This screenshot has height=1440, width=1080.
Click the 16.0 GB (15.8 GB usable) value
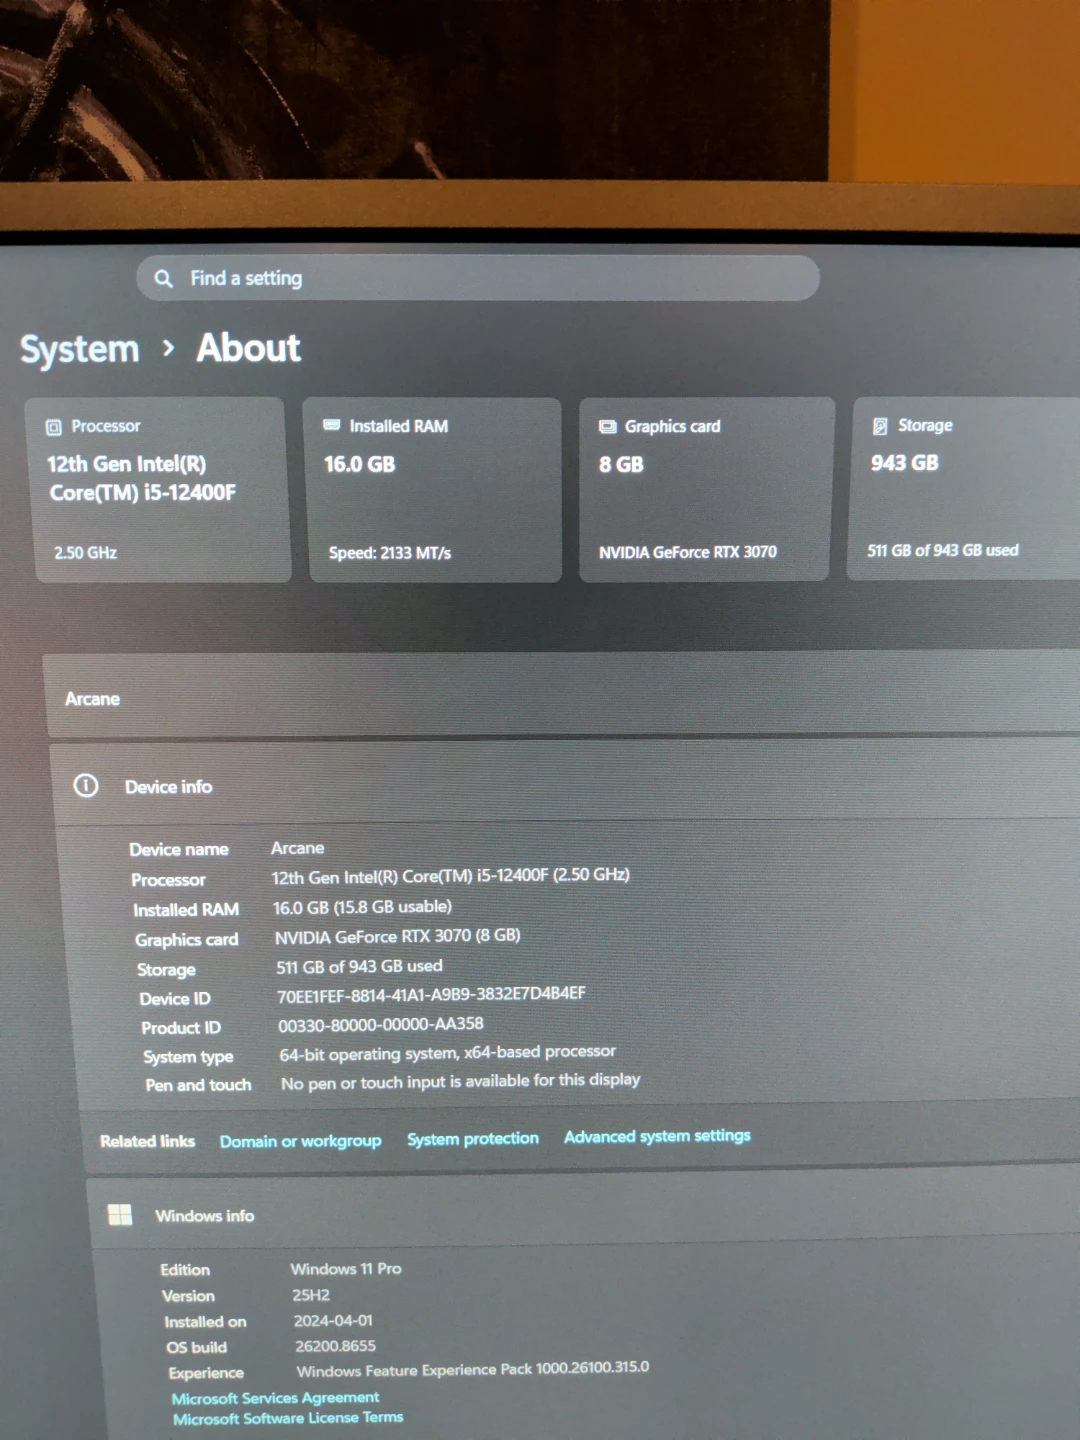(x=362, y=907)
